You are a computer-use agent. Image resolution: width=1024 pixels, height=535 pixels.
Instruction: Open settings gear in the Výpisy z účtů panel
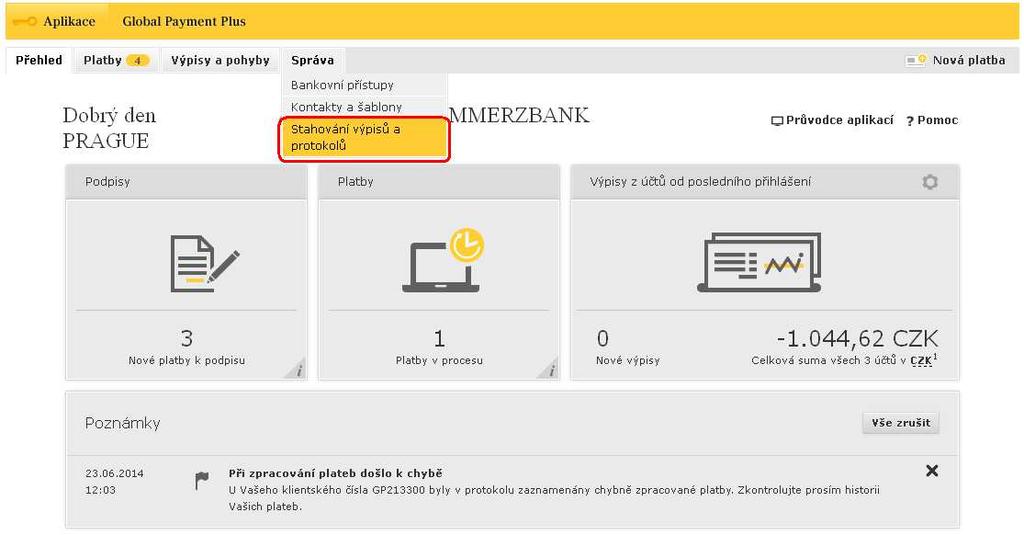point(930,182)
